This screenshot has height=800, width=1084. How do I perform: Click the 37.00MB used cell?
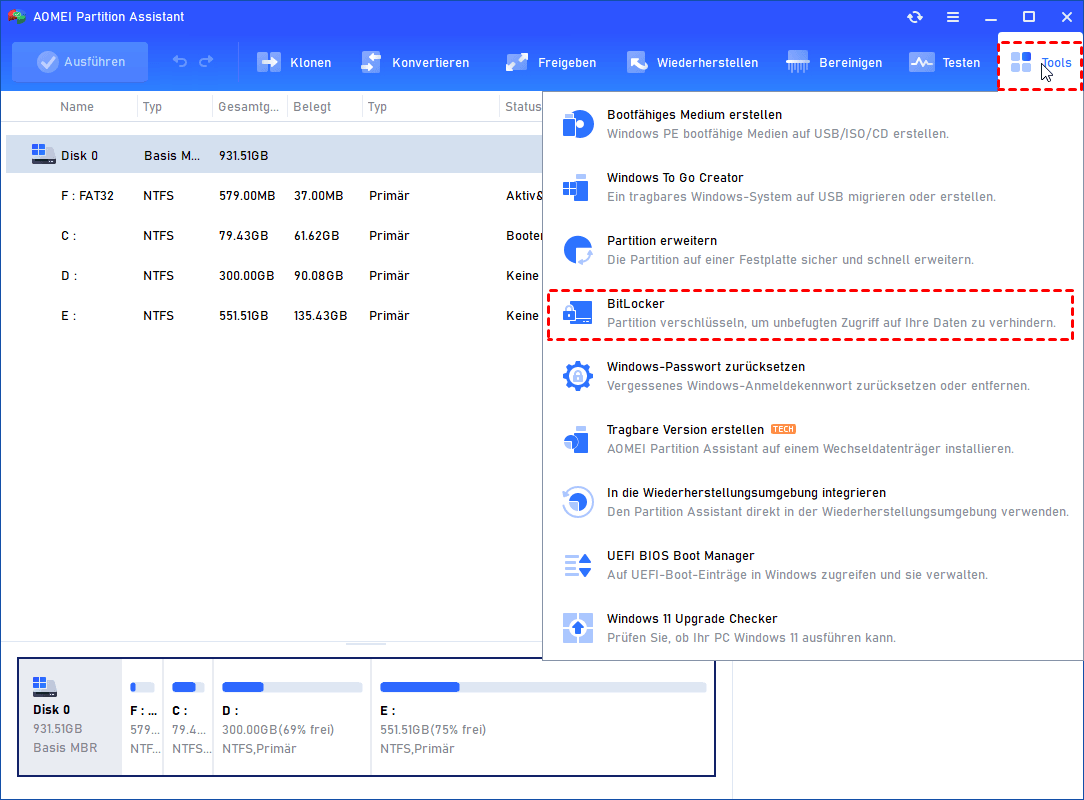click(x=318, y=196)
